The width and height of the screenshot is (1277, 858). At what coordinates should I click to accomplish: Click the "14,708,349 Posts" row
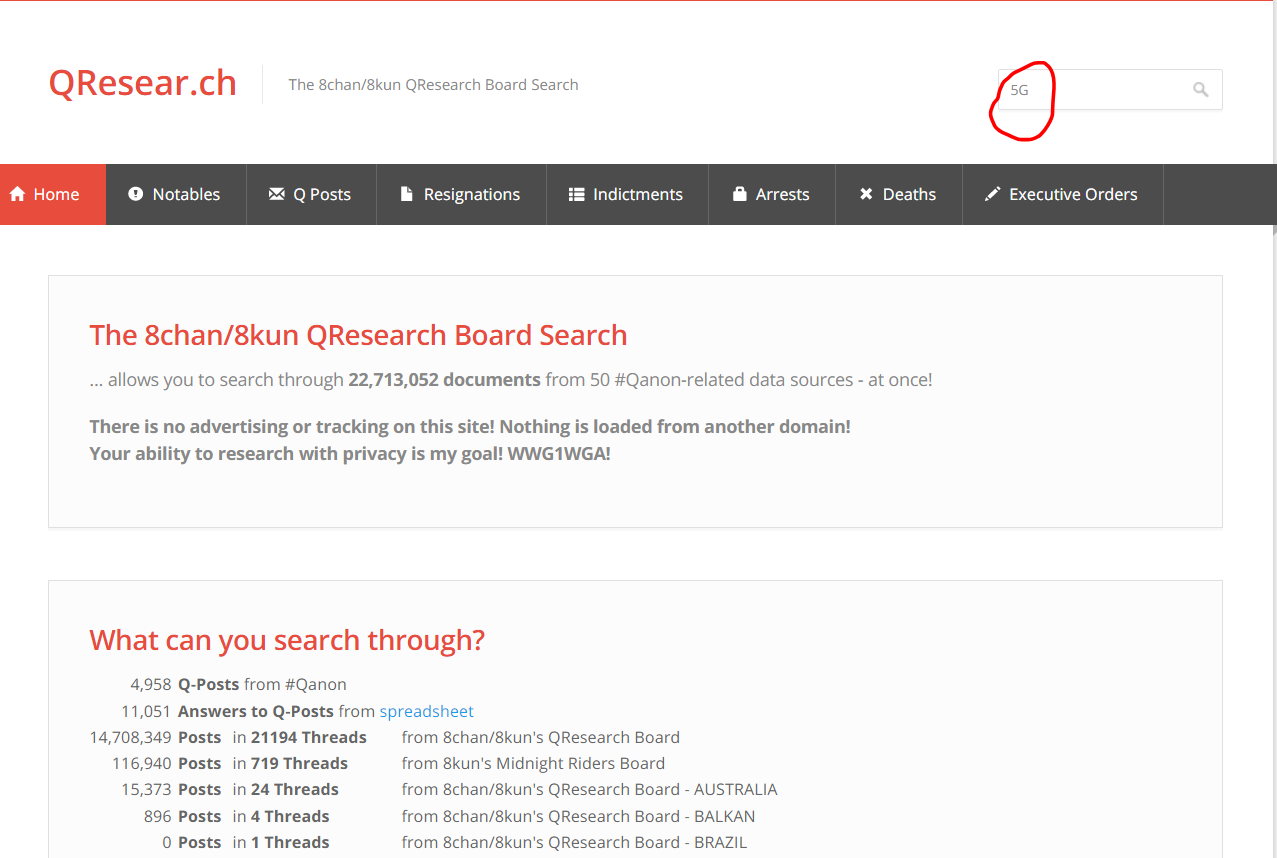(x=384, y=738)
